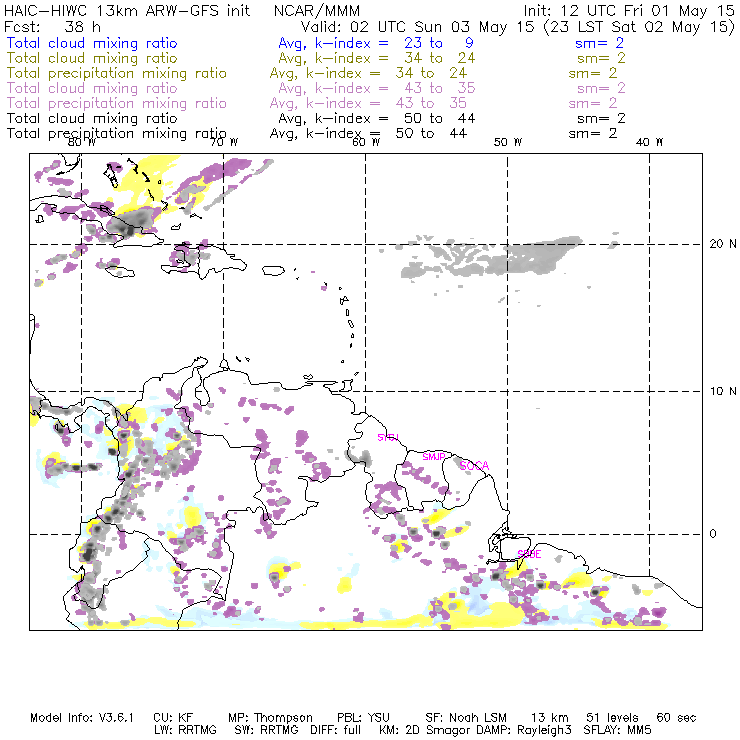Click the '50 W' longitude label
The width and height of the screenshot is (740, 740).
[x=508, y=142]
